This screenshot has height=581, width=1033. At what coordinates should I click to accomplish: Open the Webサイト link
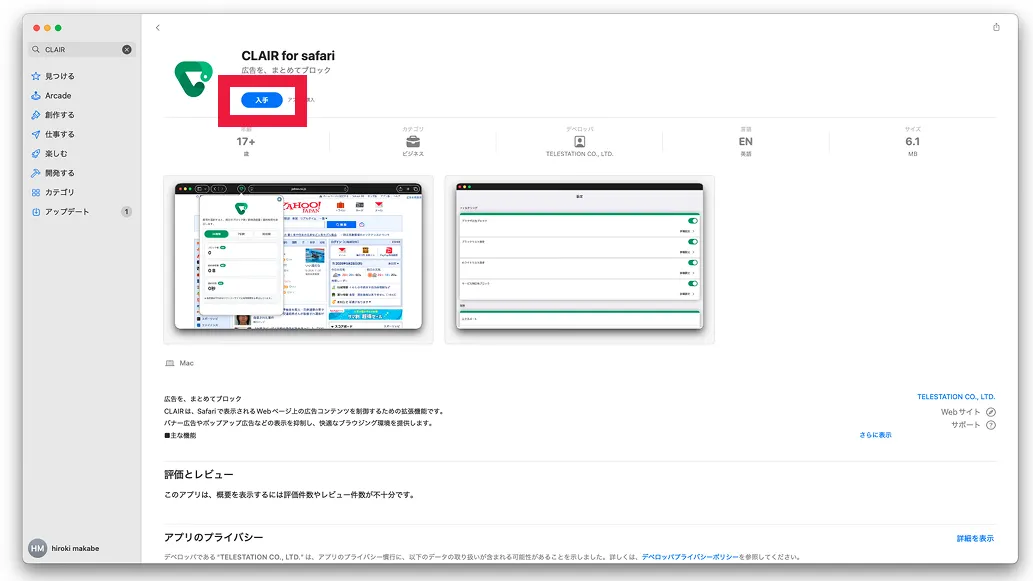[x=961, y=412]
